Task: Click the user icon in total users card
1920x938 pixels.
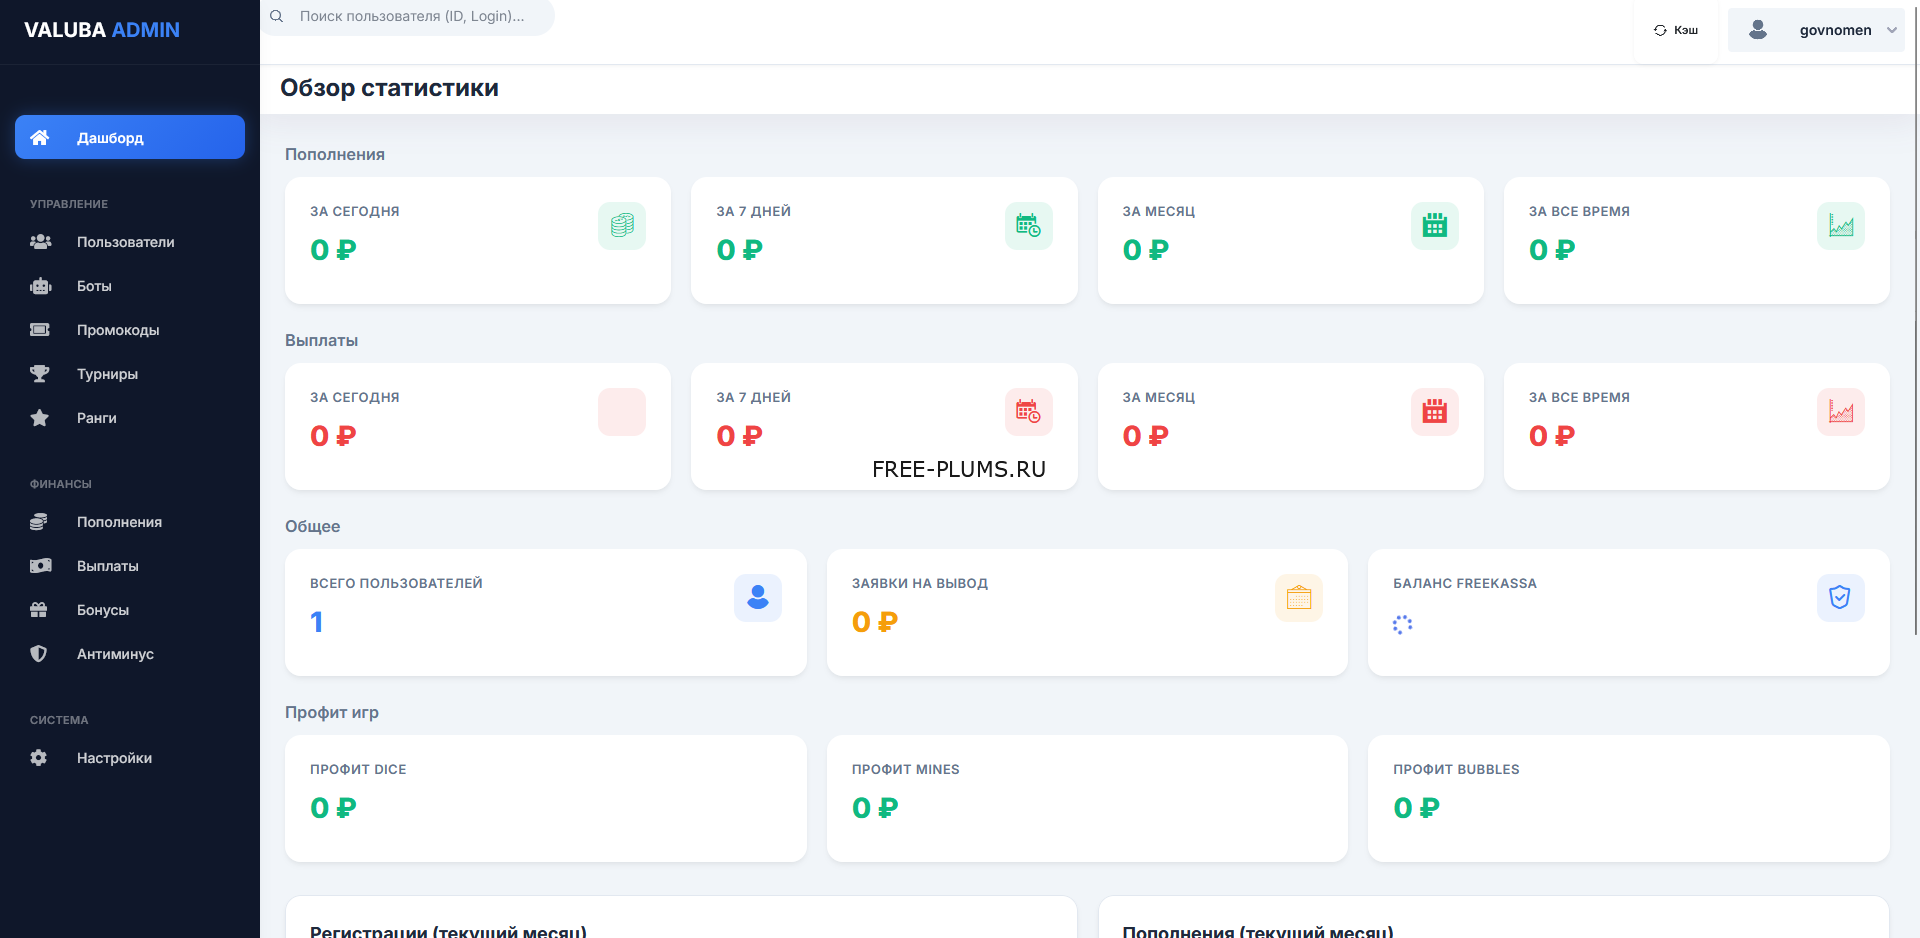Action: [x=757, y=598]
